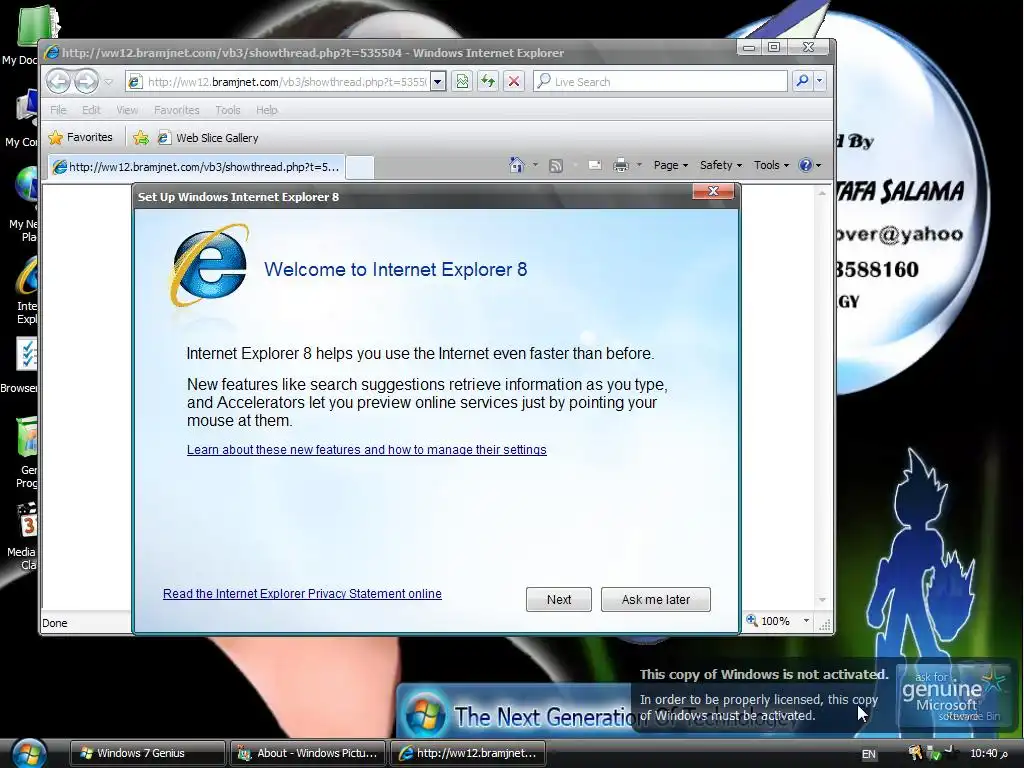Click the Read Mail icon
Viewport: 1024px width, 768px height.
point(595,165)
